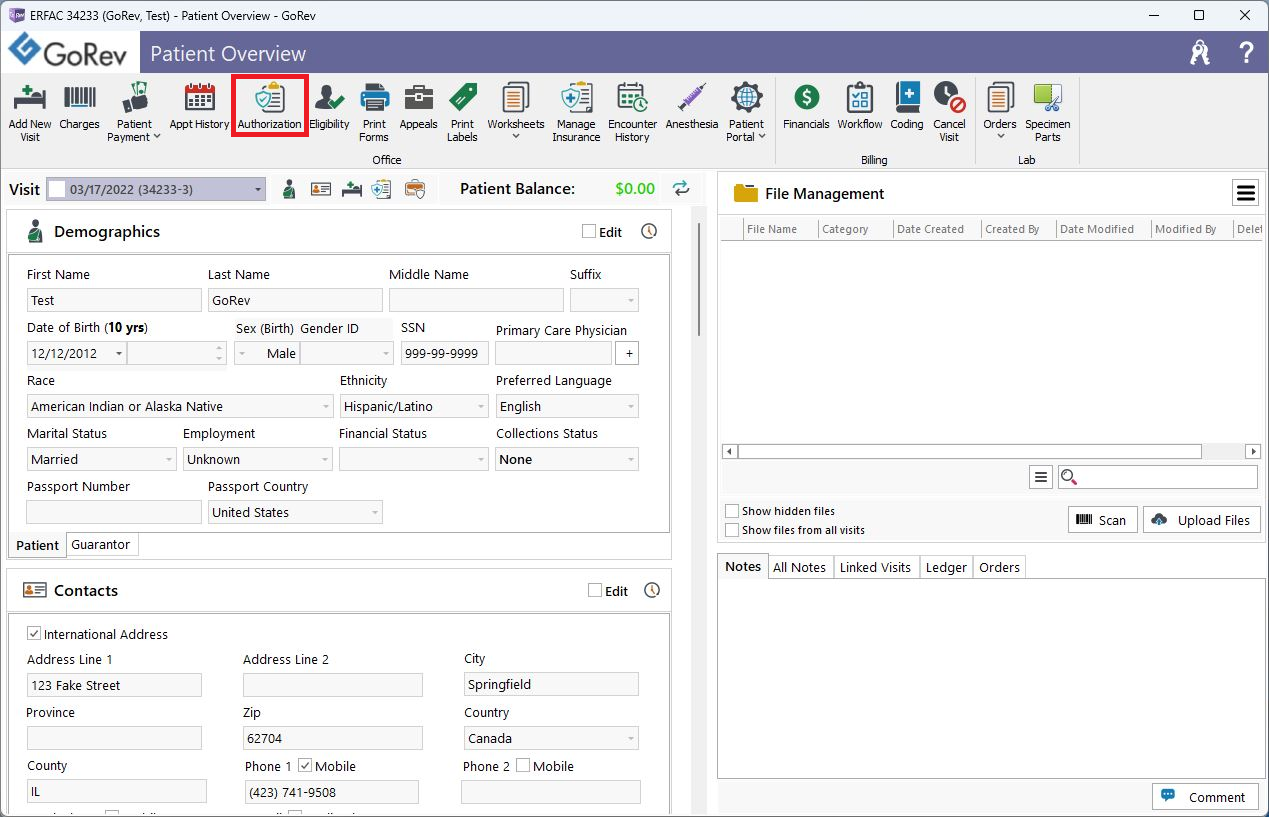Open the Coding tool
The height and width of the screenshot is (817, 1269).
pos(907,107)
